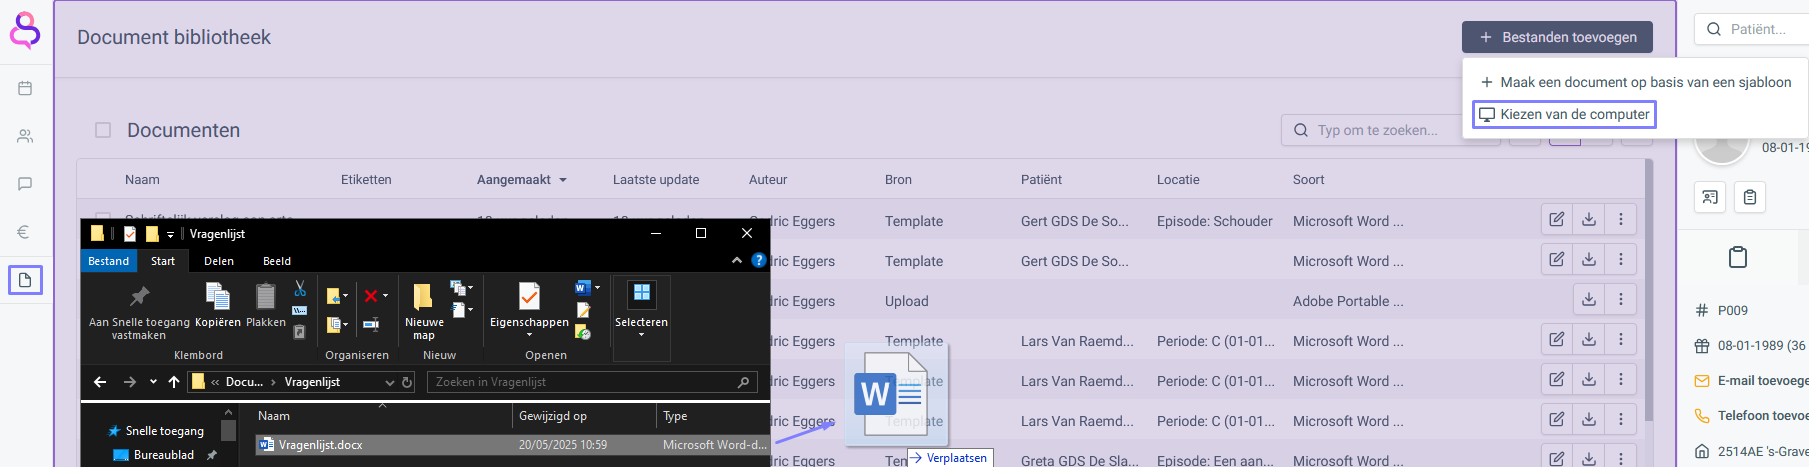Click the red X delete icon in Explorer
The height and width of the screenshot is (467, 1809).
click(x=371, y=296)
